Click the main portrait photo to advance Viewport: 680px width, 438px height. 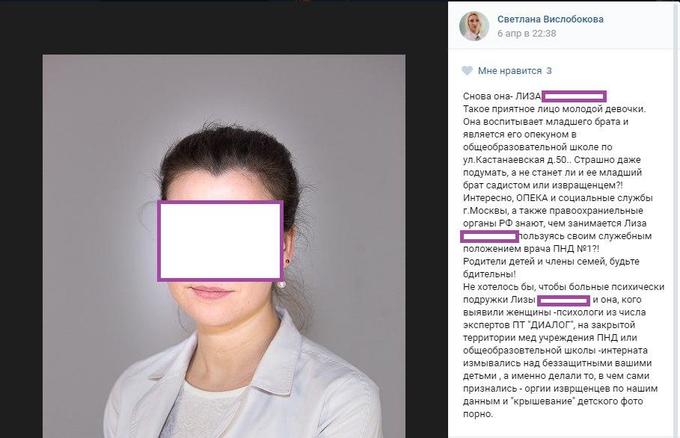click(x=224, y=246)
